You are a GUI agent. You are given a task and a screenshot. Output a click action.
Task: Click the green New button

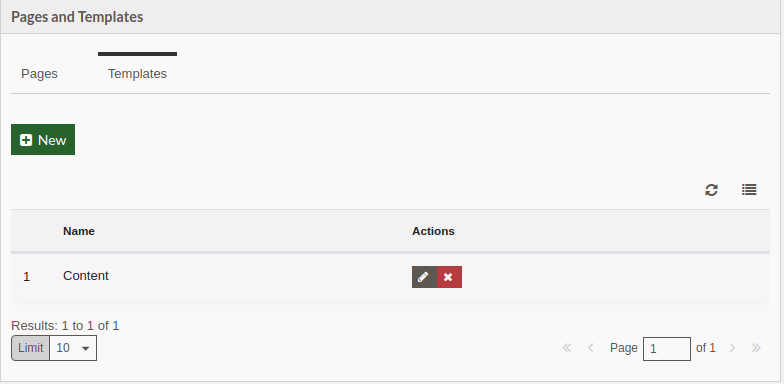43,140
